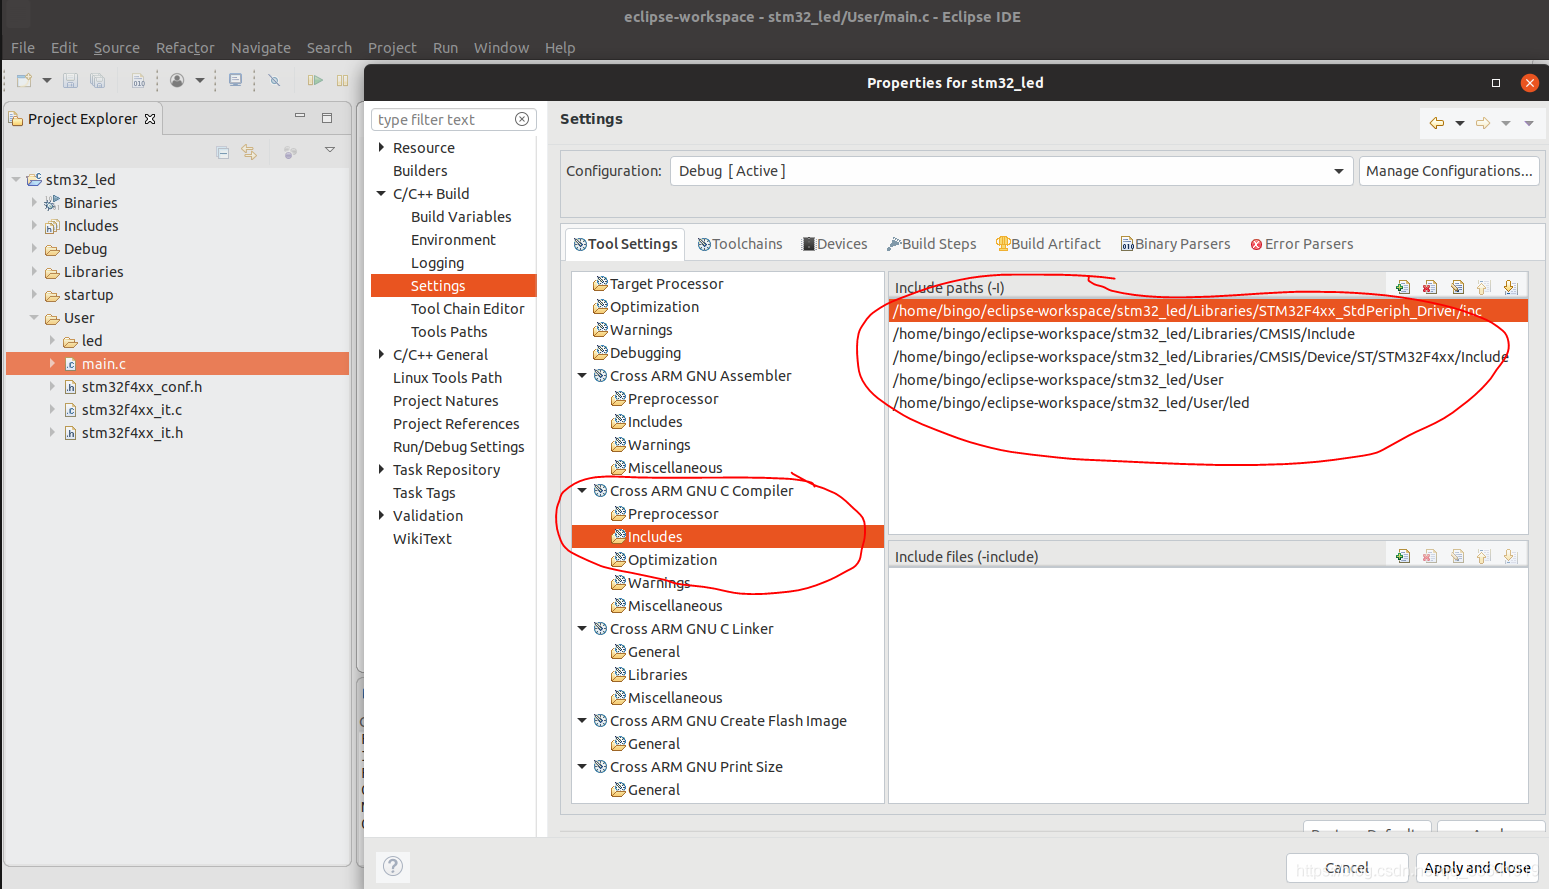
Task: Select Build Variables in properties tree
Action: [x=461, y=217]
